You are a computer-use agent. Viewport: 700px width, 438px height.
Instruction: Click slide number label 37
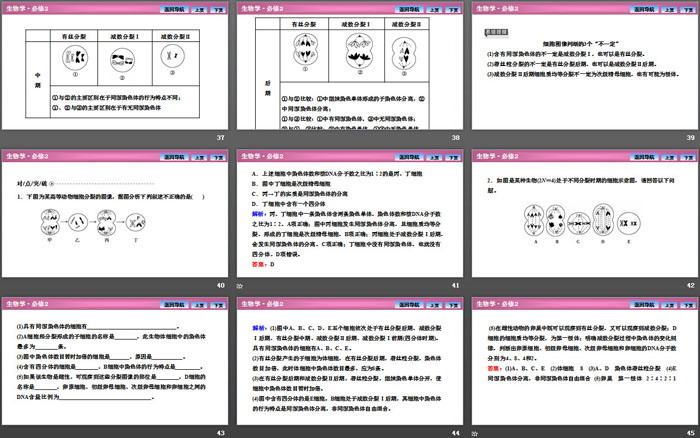[221, 138]
